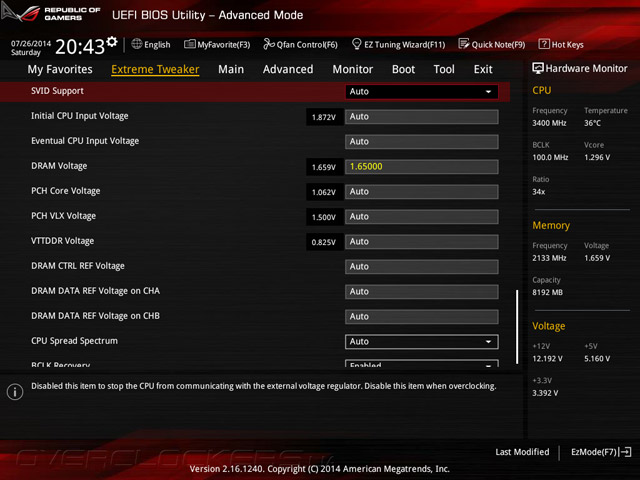This screenshot has width=640, height=480.
Task: Click MyFavorite(F3) label
Action: pos(224,44)
